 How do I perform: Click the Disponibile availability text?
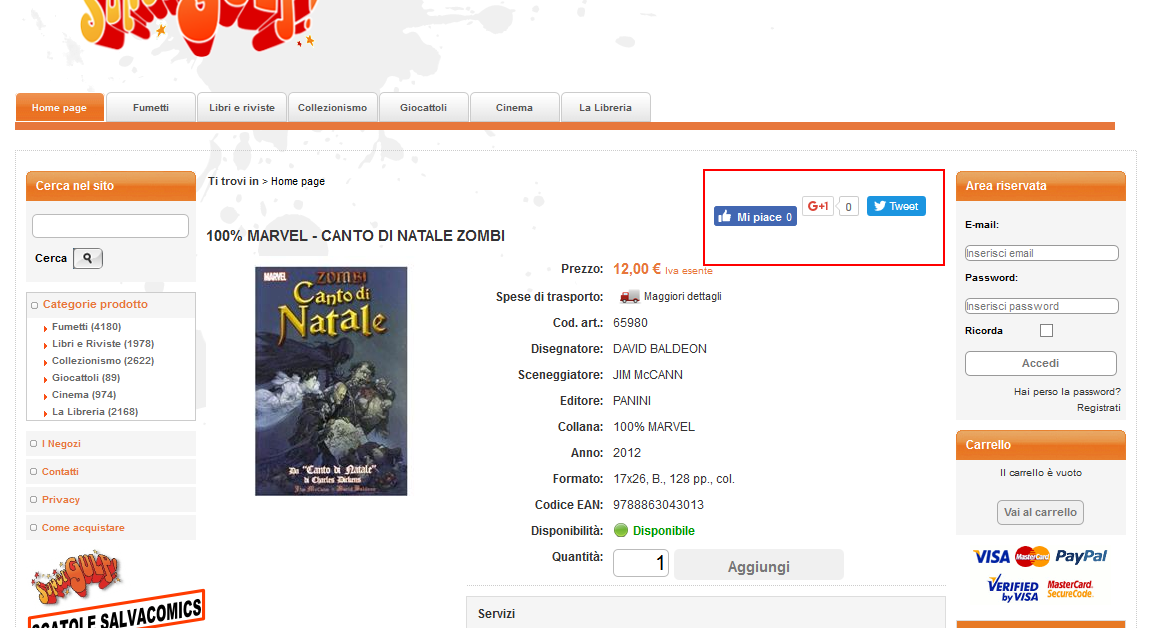pos(664,531)
